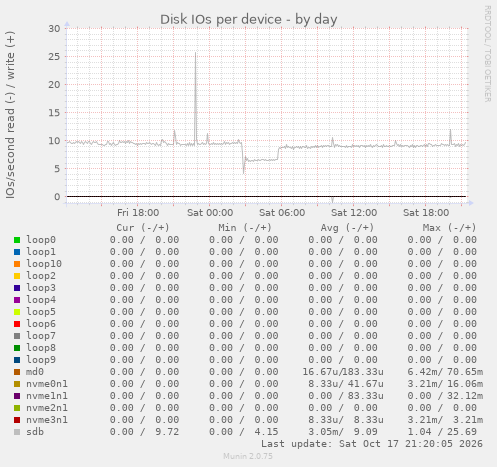Image resolution: width=497 pixels, height=467 pixels.
Task: Select the loop0 device label
Action: coord(41,240)
